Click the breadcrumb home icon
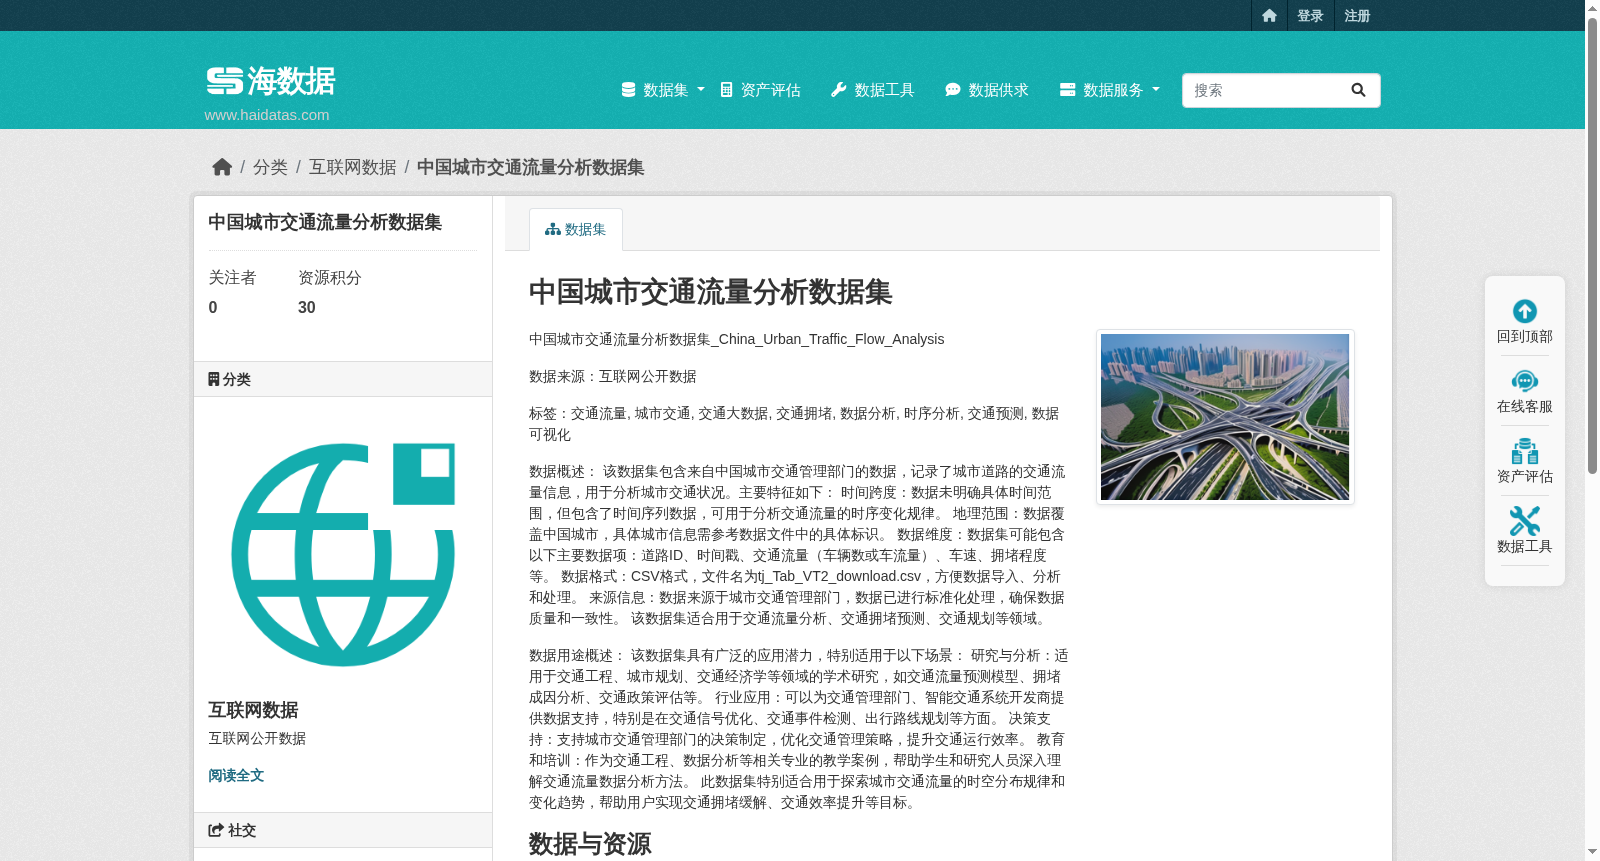 pyautogui.click(x=222, y=167)
